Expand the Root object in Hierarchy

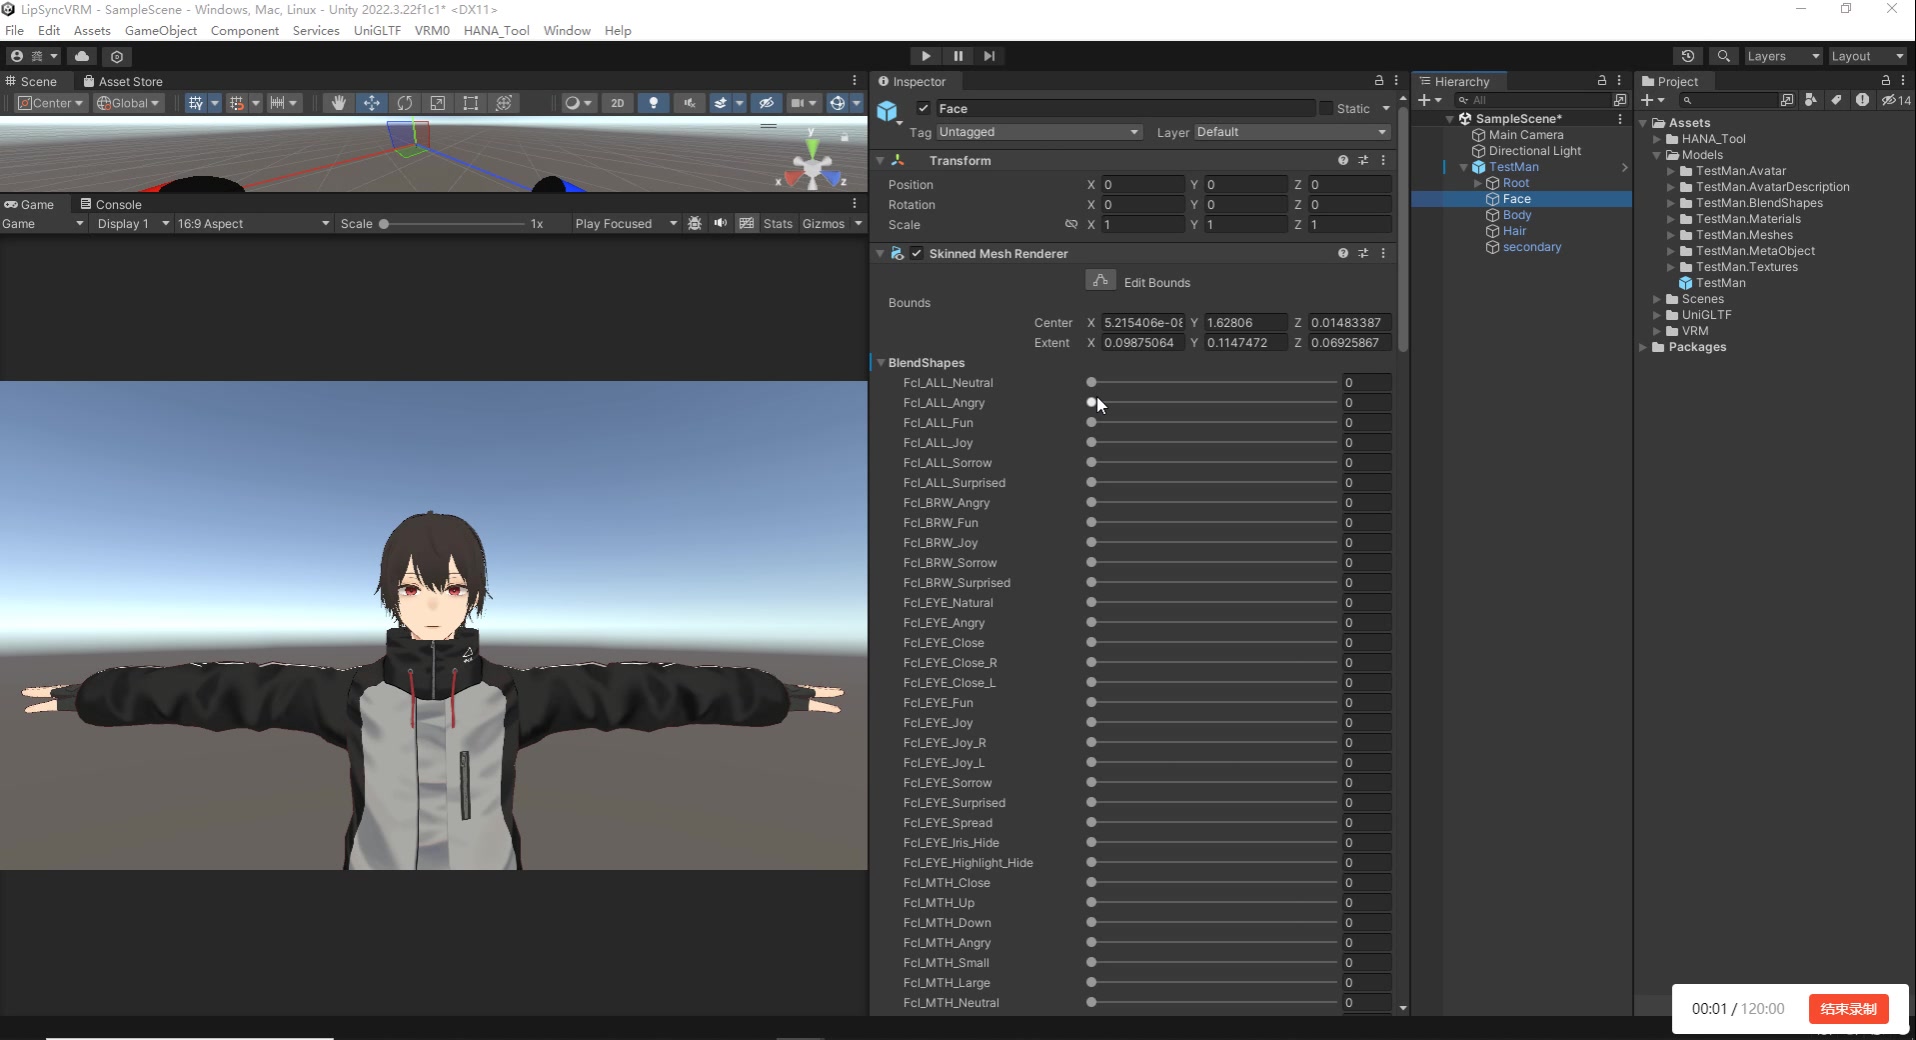1478,183
